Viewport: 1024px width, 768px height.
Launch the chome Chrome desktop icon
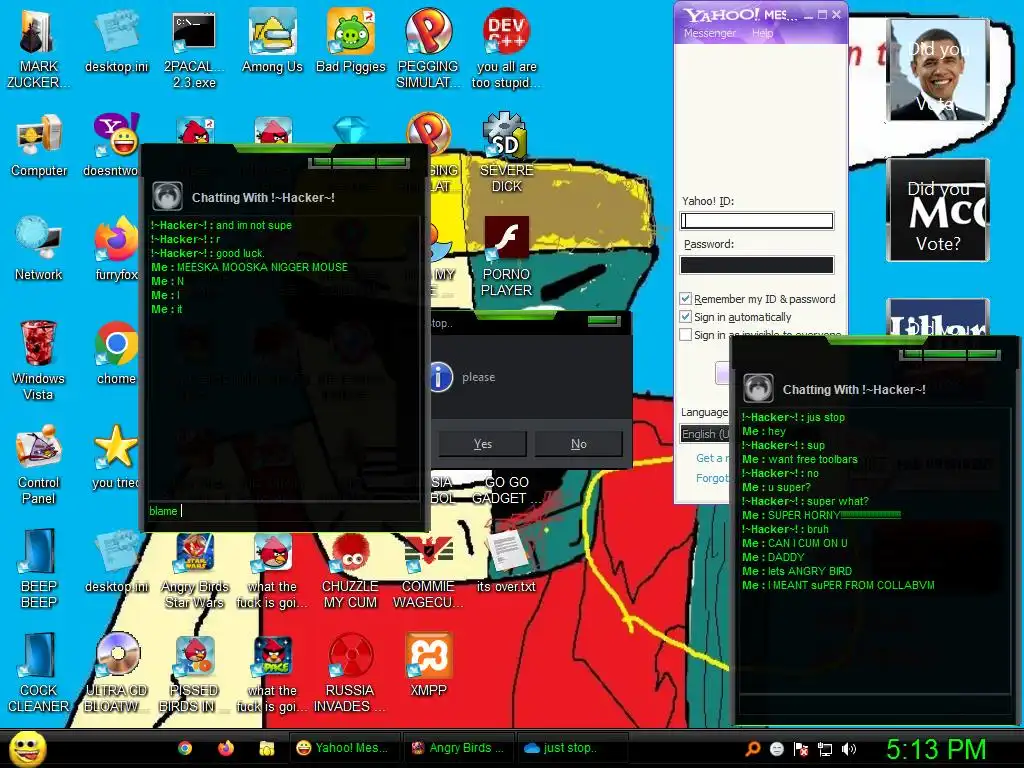(116, 353)
